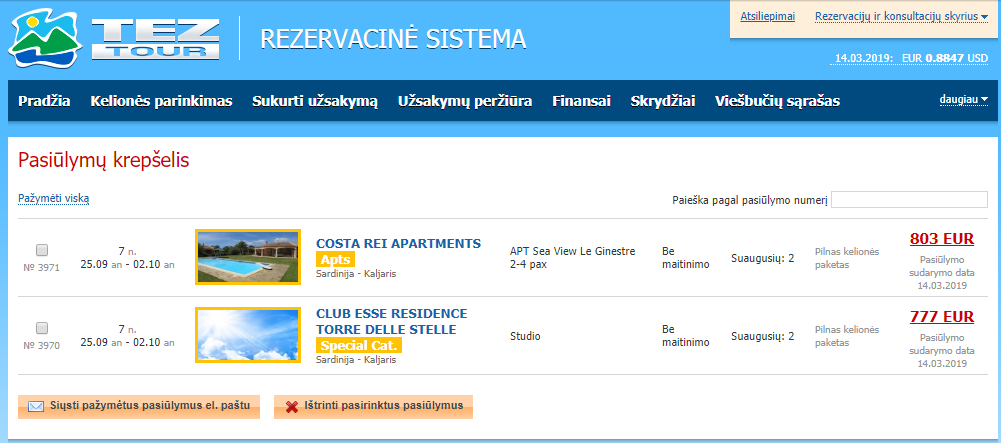Open Finansai menu item
The image size is (1001, 443).
tap(582, 101)
